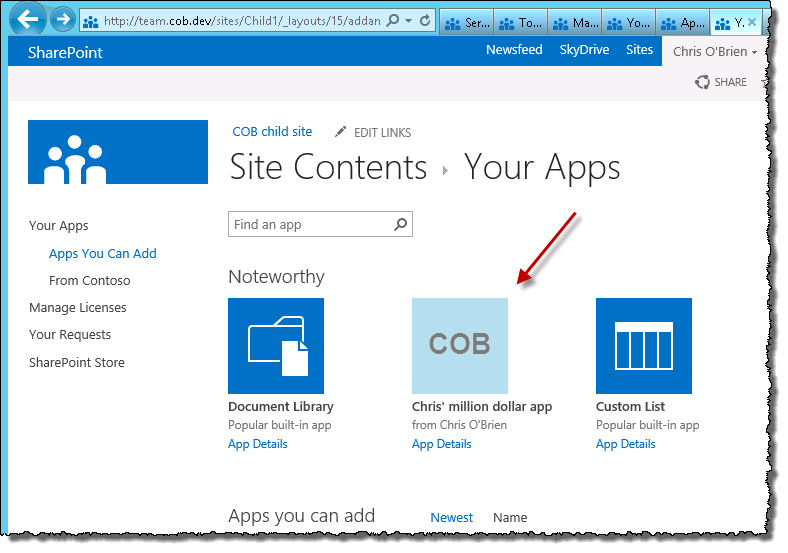
Task: Click the Find an app search magnifier
Action: coord(401,224)
